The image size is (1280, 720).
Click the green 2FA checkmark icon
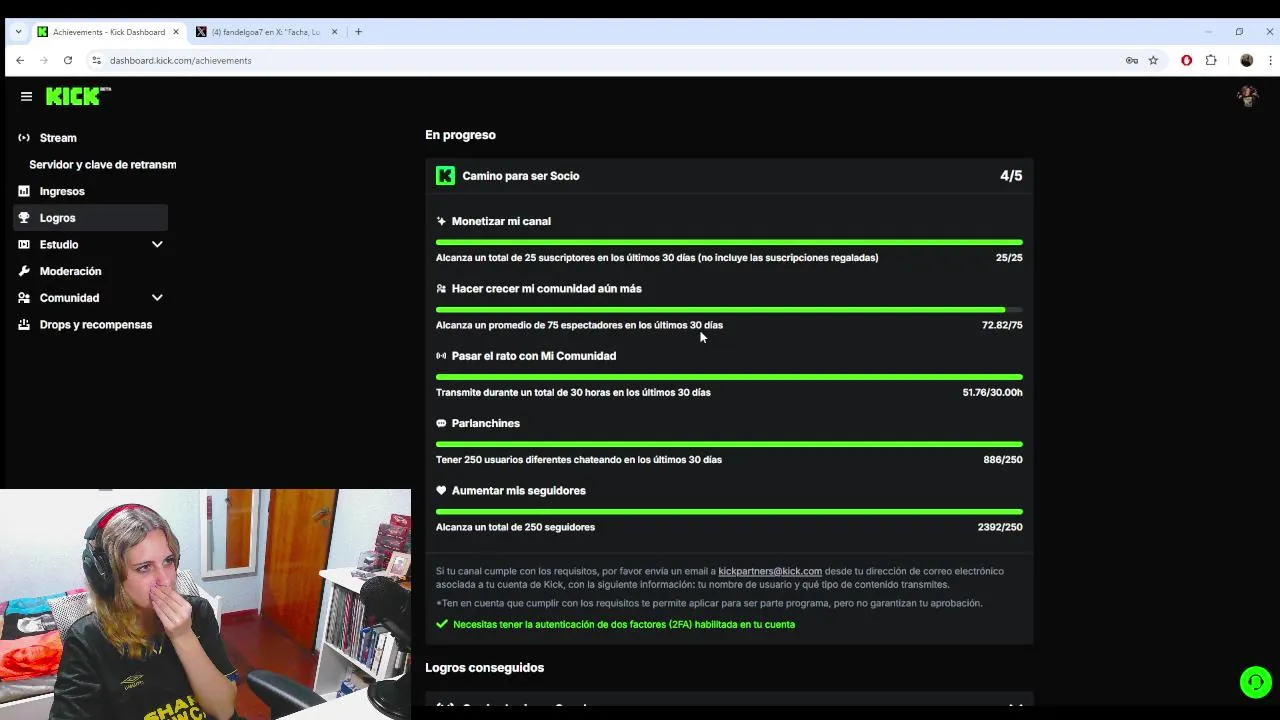442,624
